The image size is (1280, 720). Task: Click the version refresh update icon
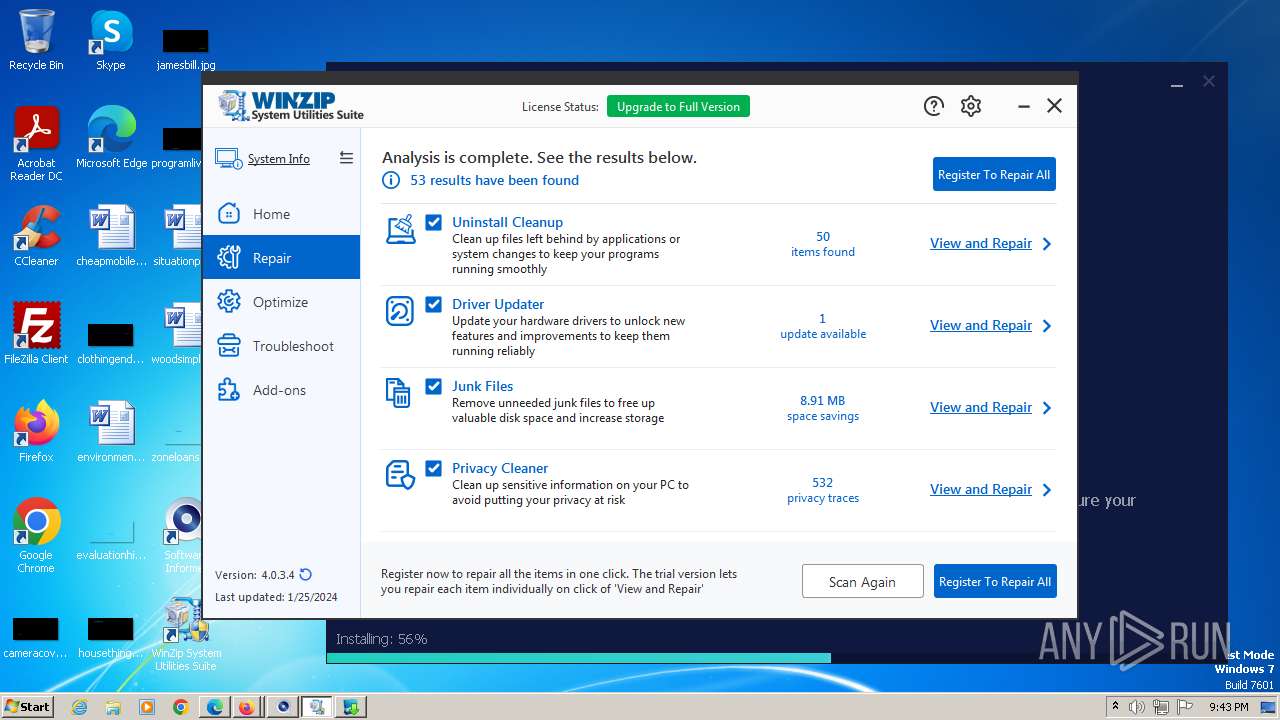tap(306, 575)
